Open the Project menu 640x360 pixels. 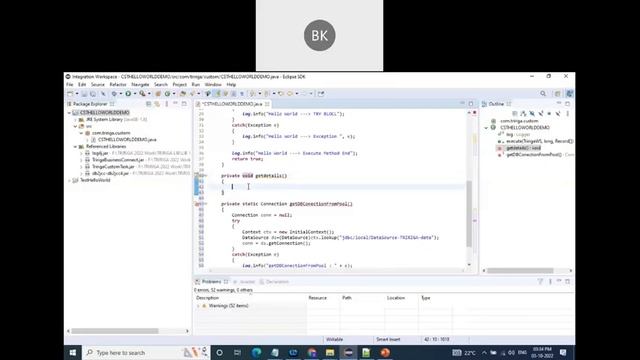point(180,84)
